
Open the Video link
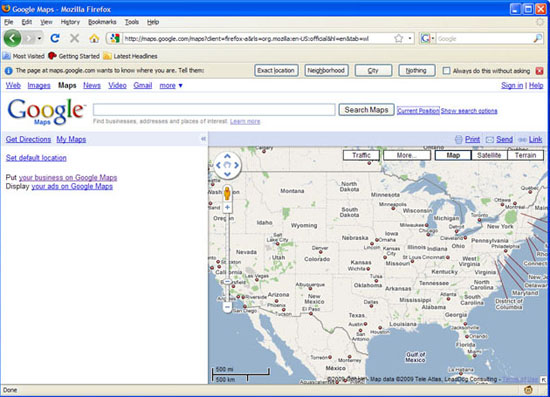click(117, 86)
